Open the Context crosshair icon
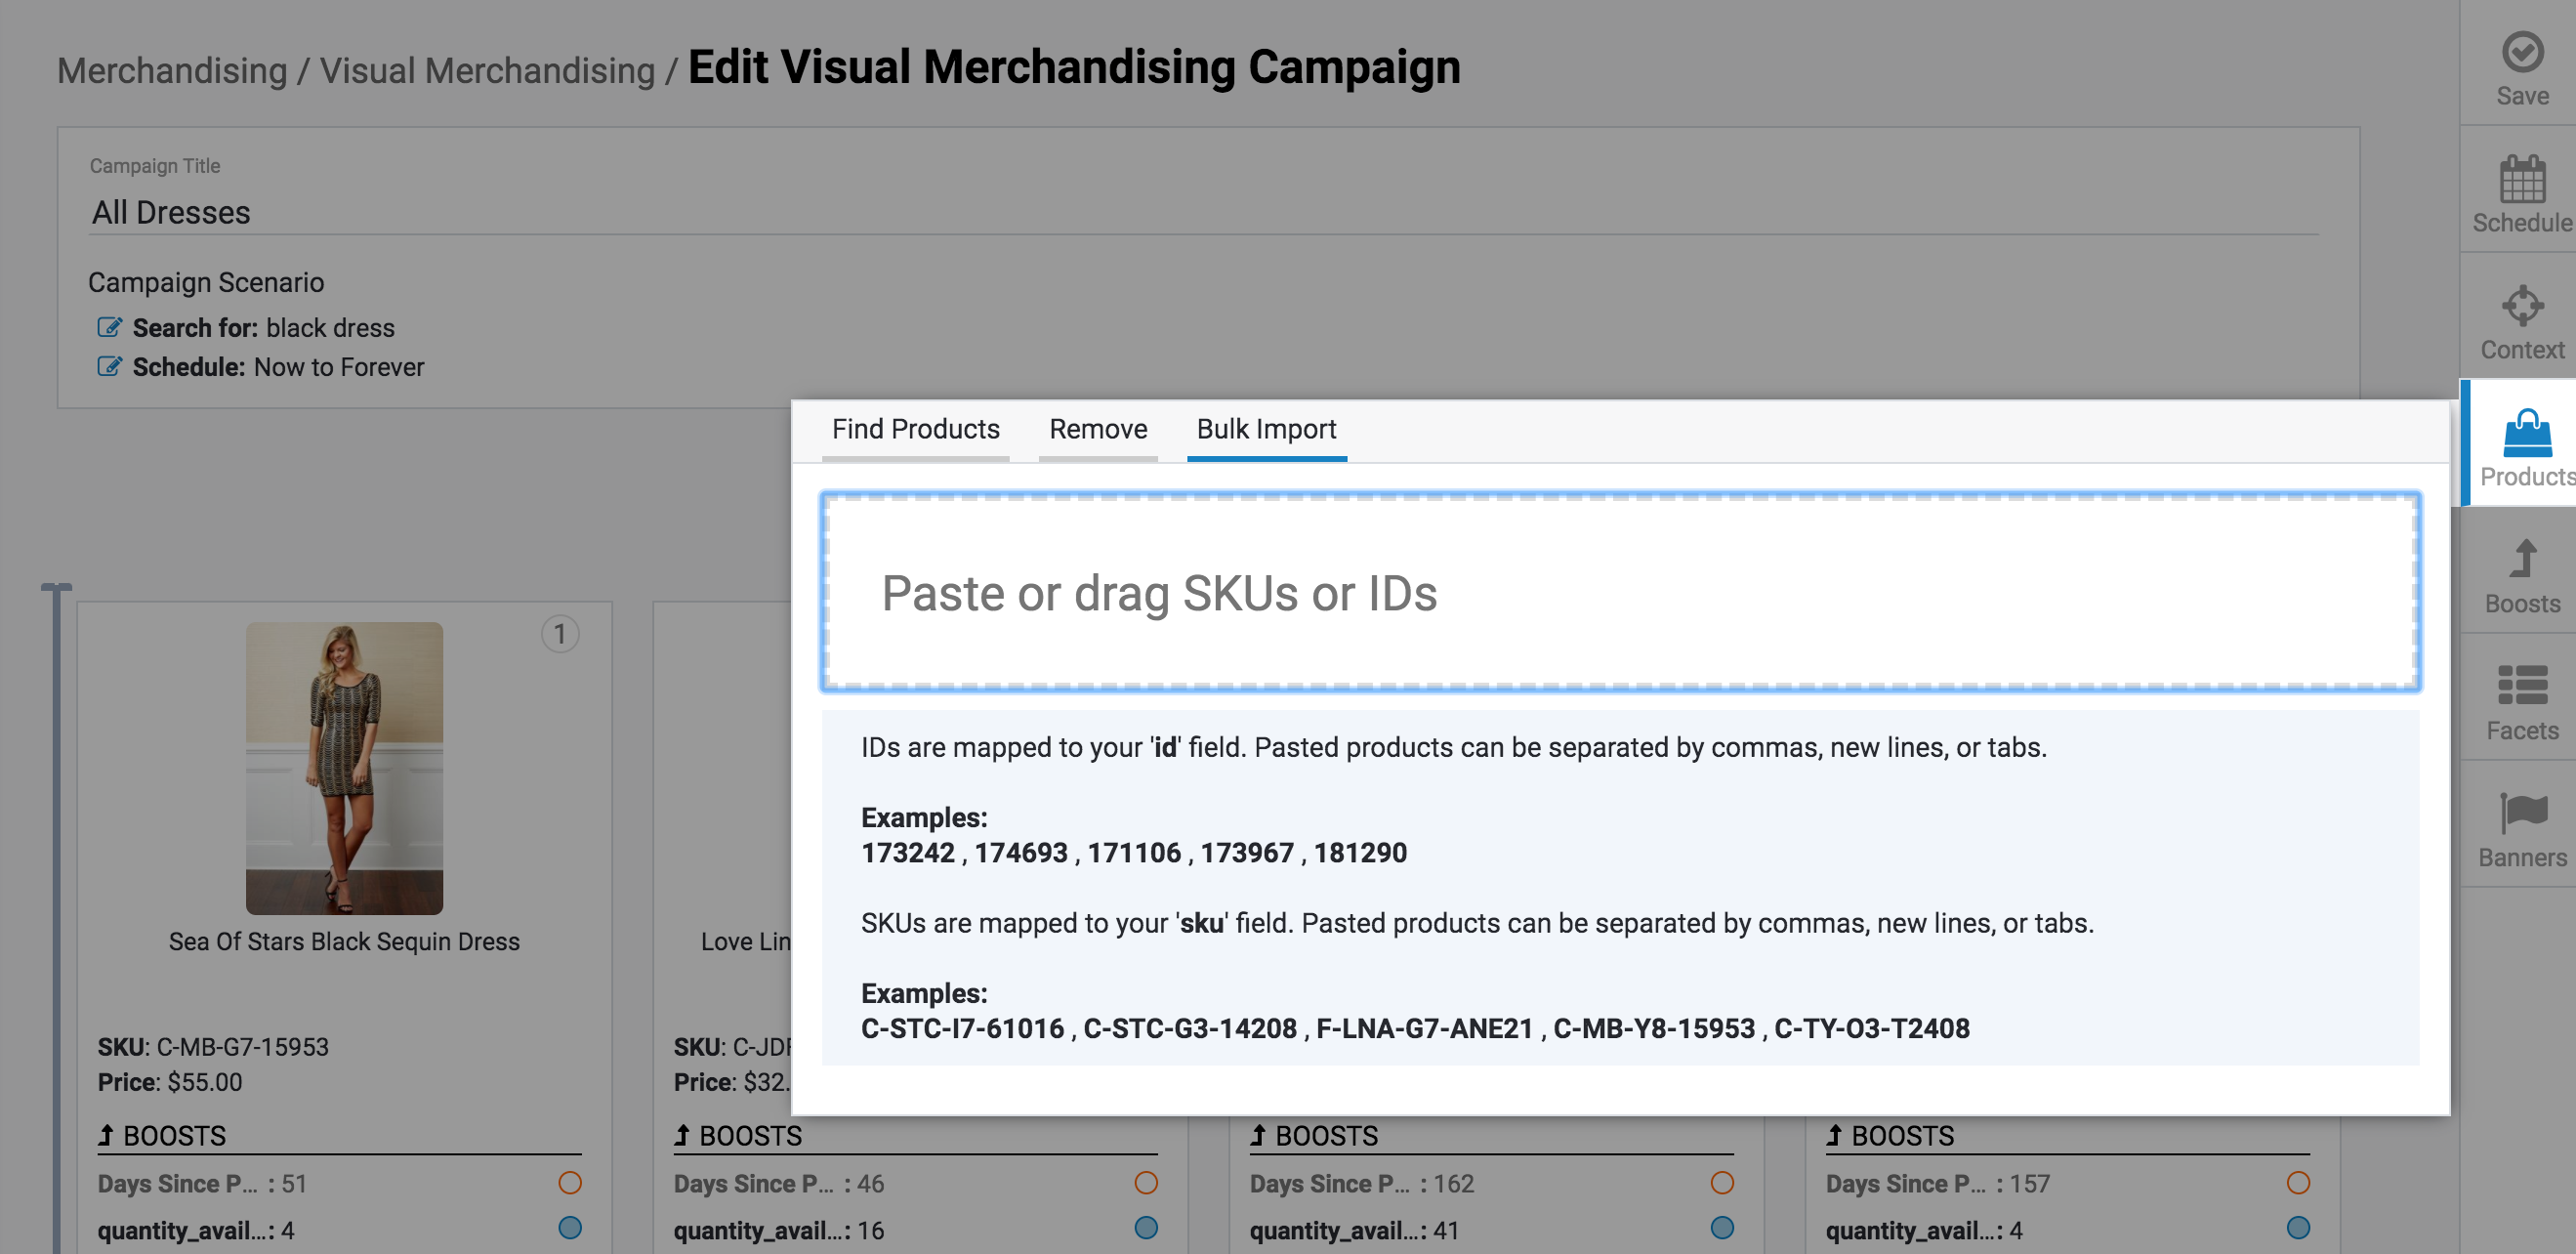The width and height of the screenshot is (2576, 1254). coord(2521,306)
